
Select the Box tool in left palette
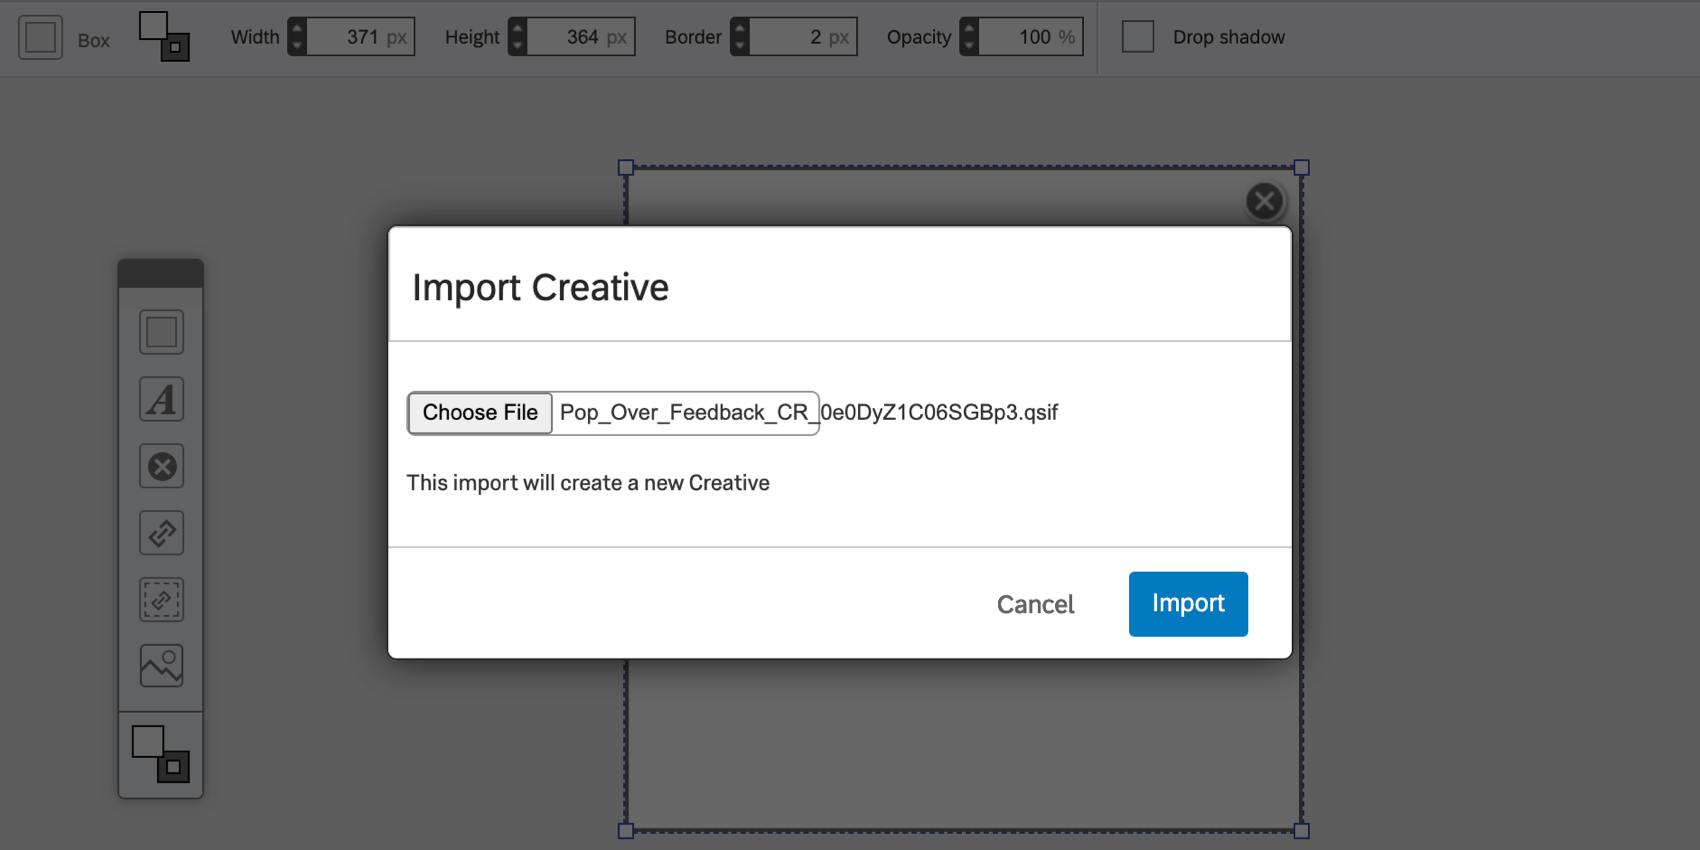click(x=161, y=332)
